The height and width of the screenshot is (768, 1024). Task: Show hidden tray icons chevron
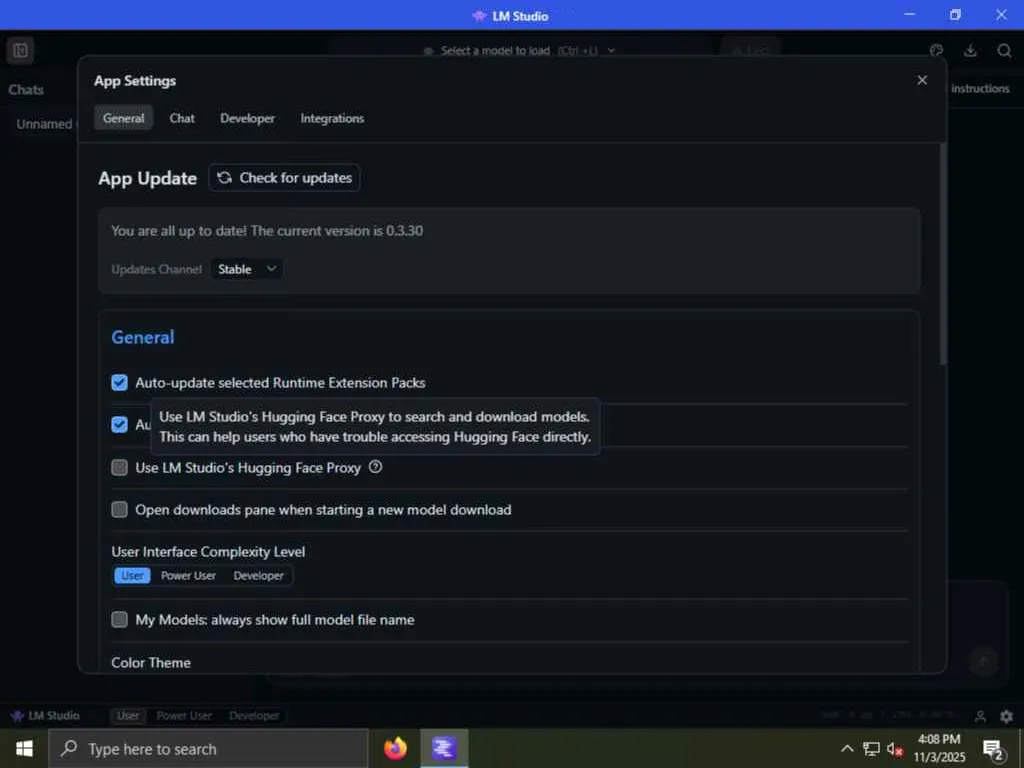(847, 748)
